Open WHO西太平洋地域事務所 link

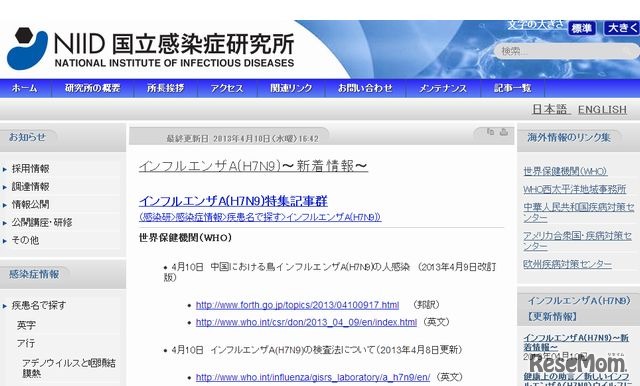coord(575,189)
